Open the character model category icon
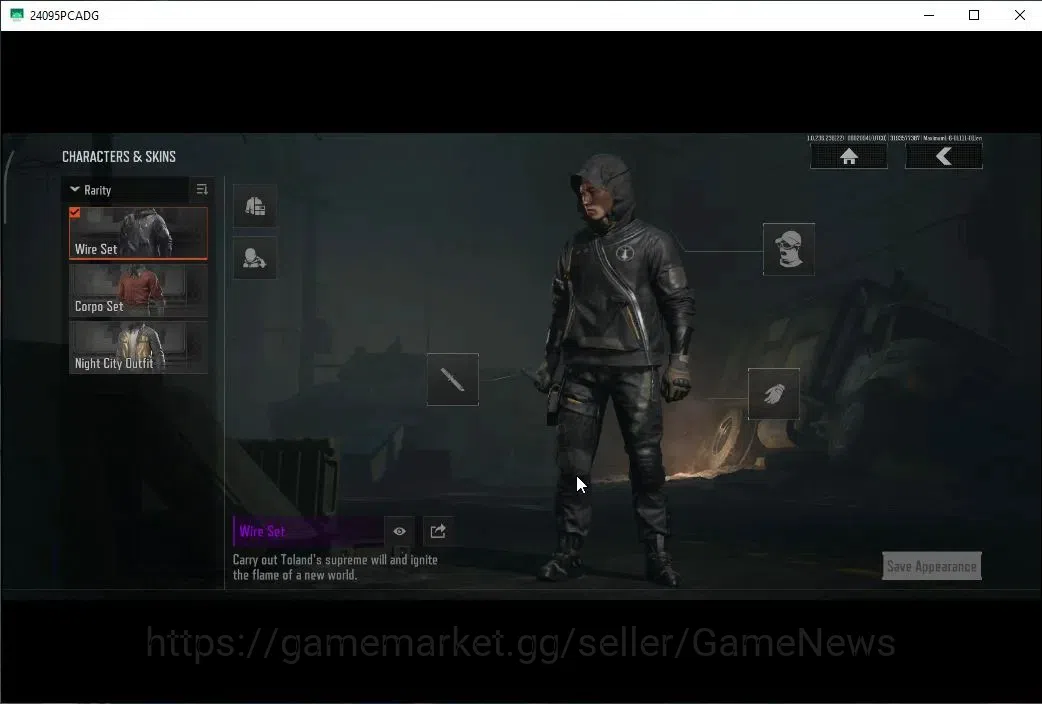Image resolution: width=1042 pixels, height=704 pixels. pyautogui.click(x=255, y=258)
